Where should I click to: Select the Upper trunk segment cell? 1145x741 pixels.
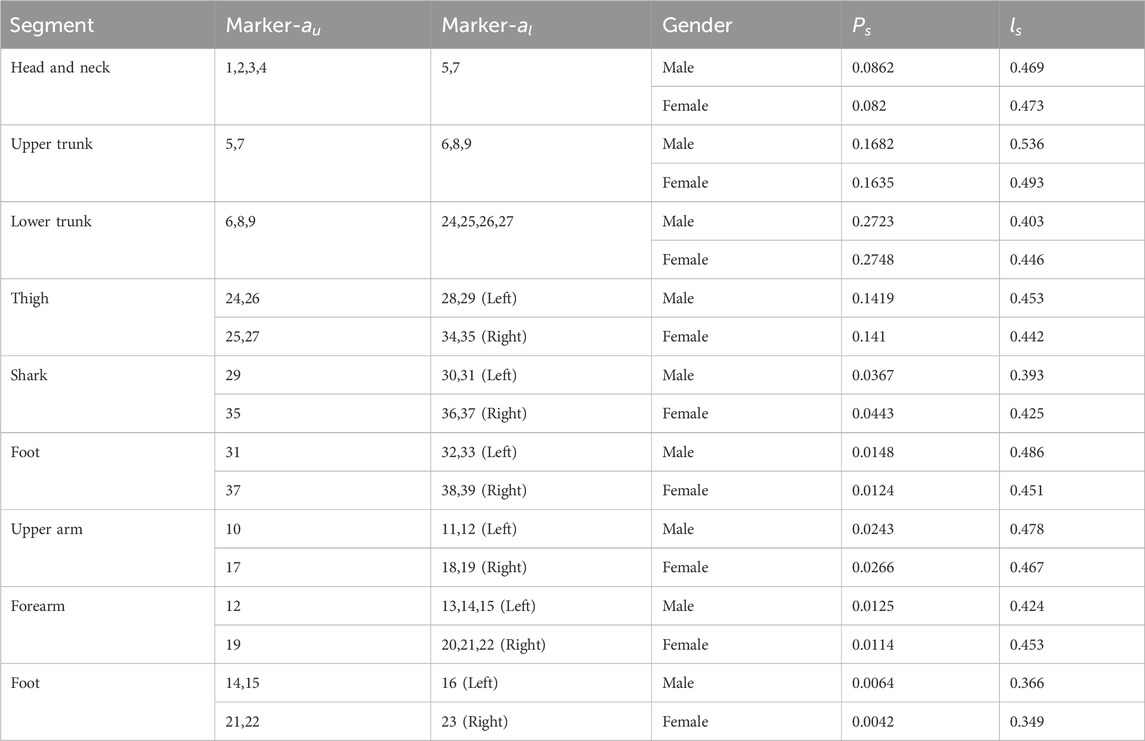(107, 164)
